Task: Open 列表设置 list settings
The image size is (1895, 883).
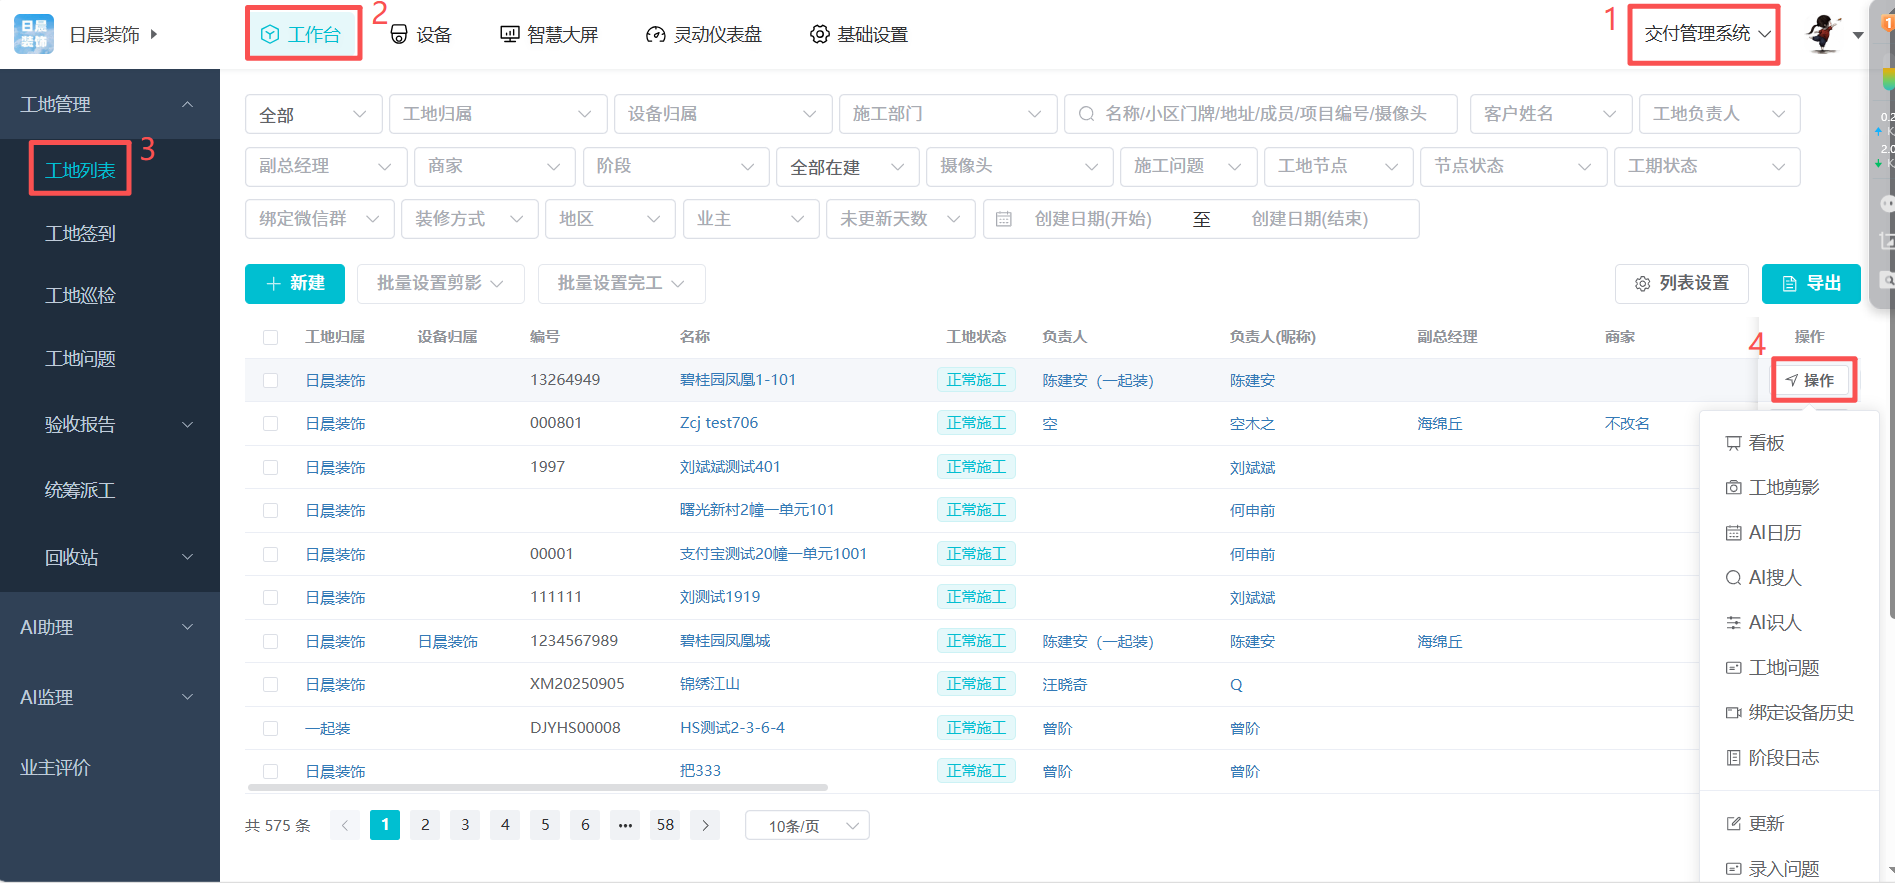Action: (1681, 284)
